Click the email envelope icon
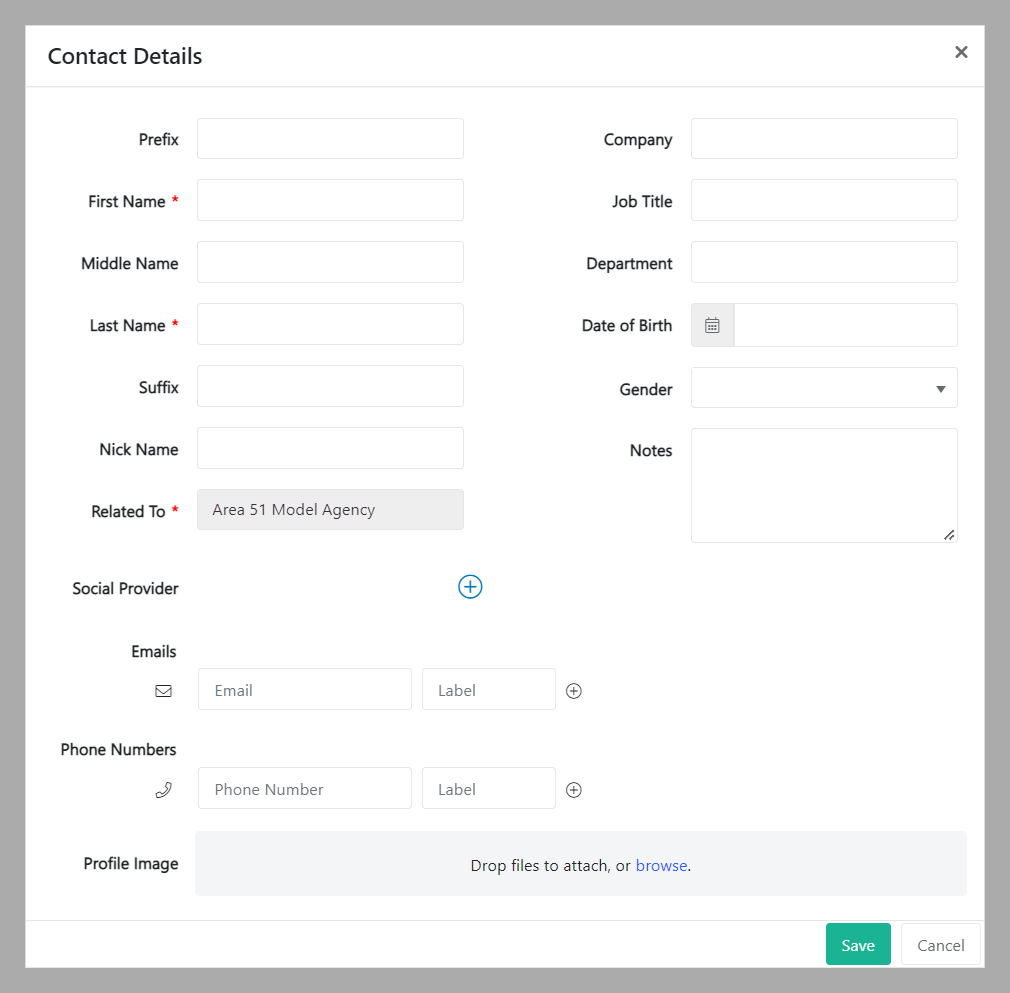The height and width of the screenshot is (993, 1010). point(164,690)
